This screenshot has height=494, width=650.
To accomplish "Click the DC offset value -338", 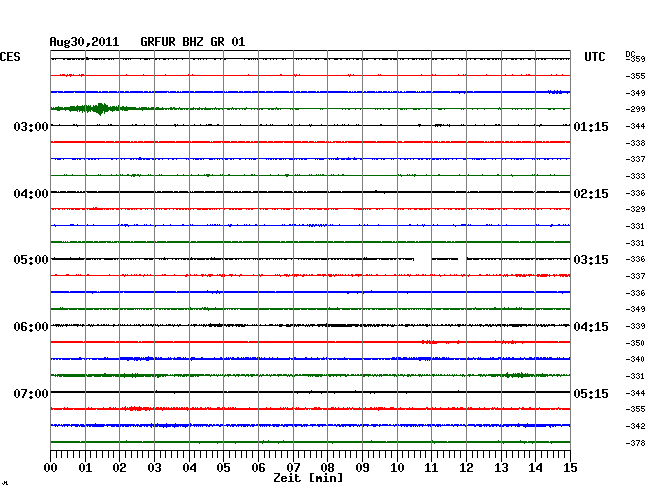I will point(635,143).
